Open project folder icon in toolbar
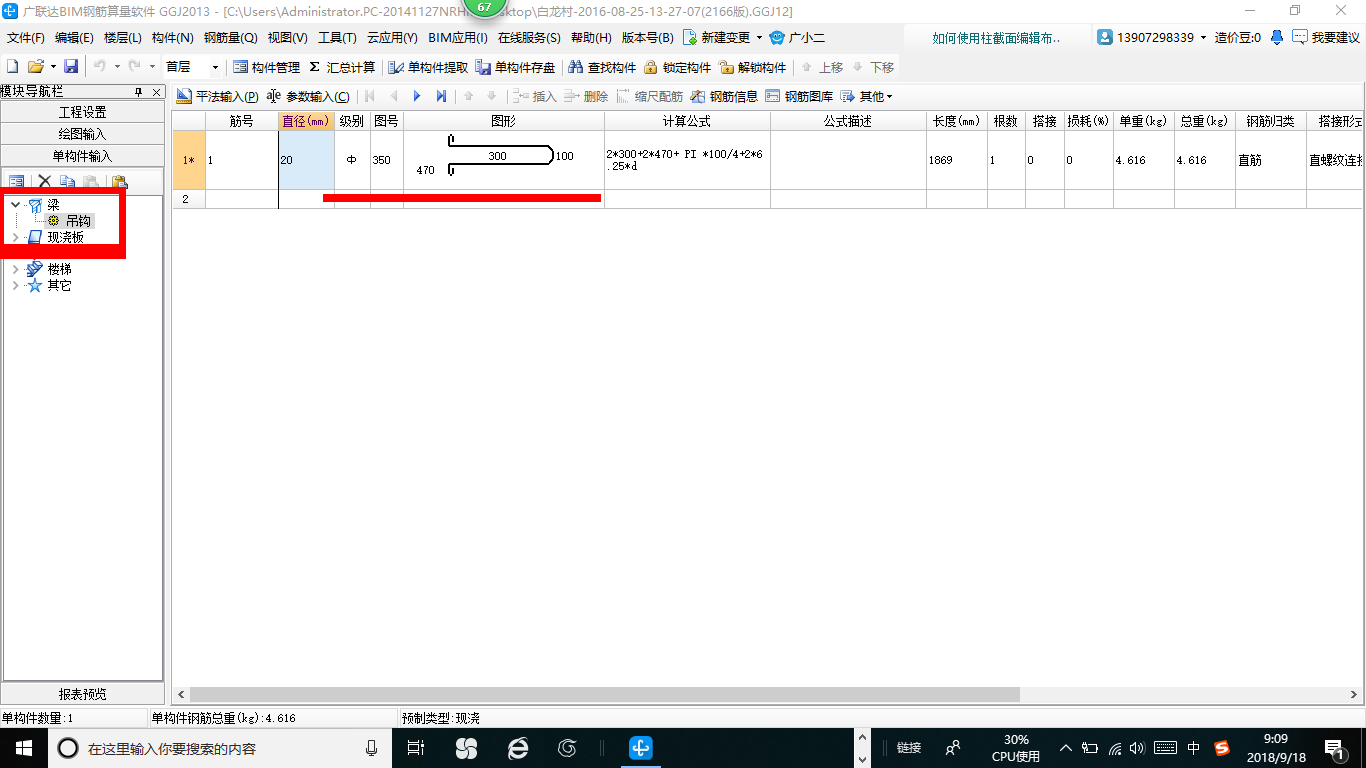Image resolution: width=1366 pixels, height=768 pixels. pos(35,67)
